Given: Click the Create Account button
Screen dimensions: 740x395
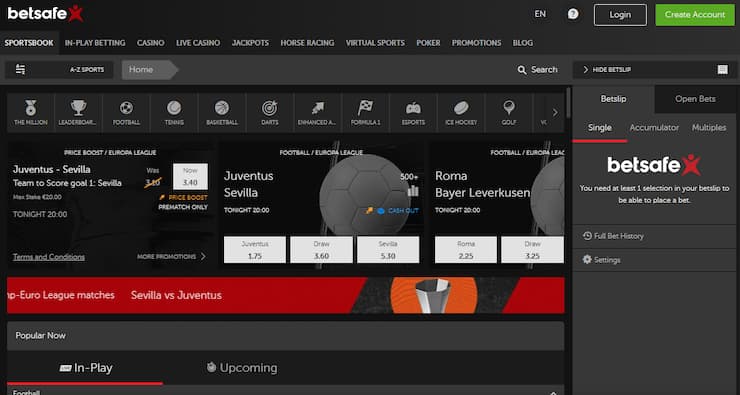Looking at the screenshot, I should pos(695,15).
